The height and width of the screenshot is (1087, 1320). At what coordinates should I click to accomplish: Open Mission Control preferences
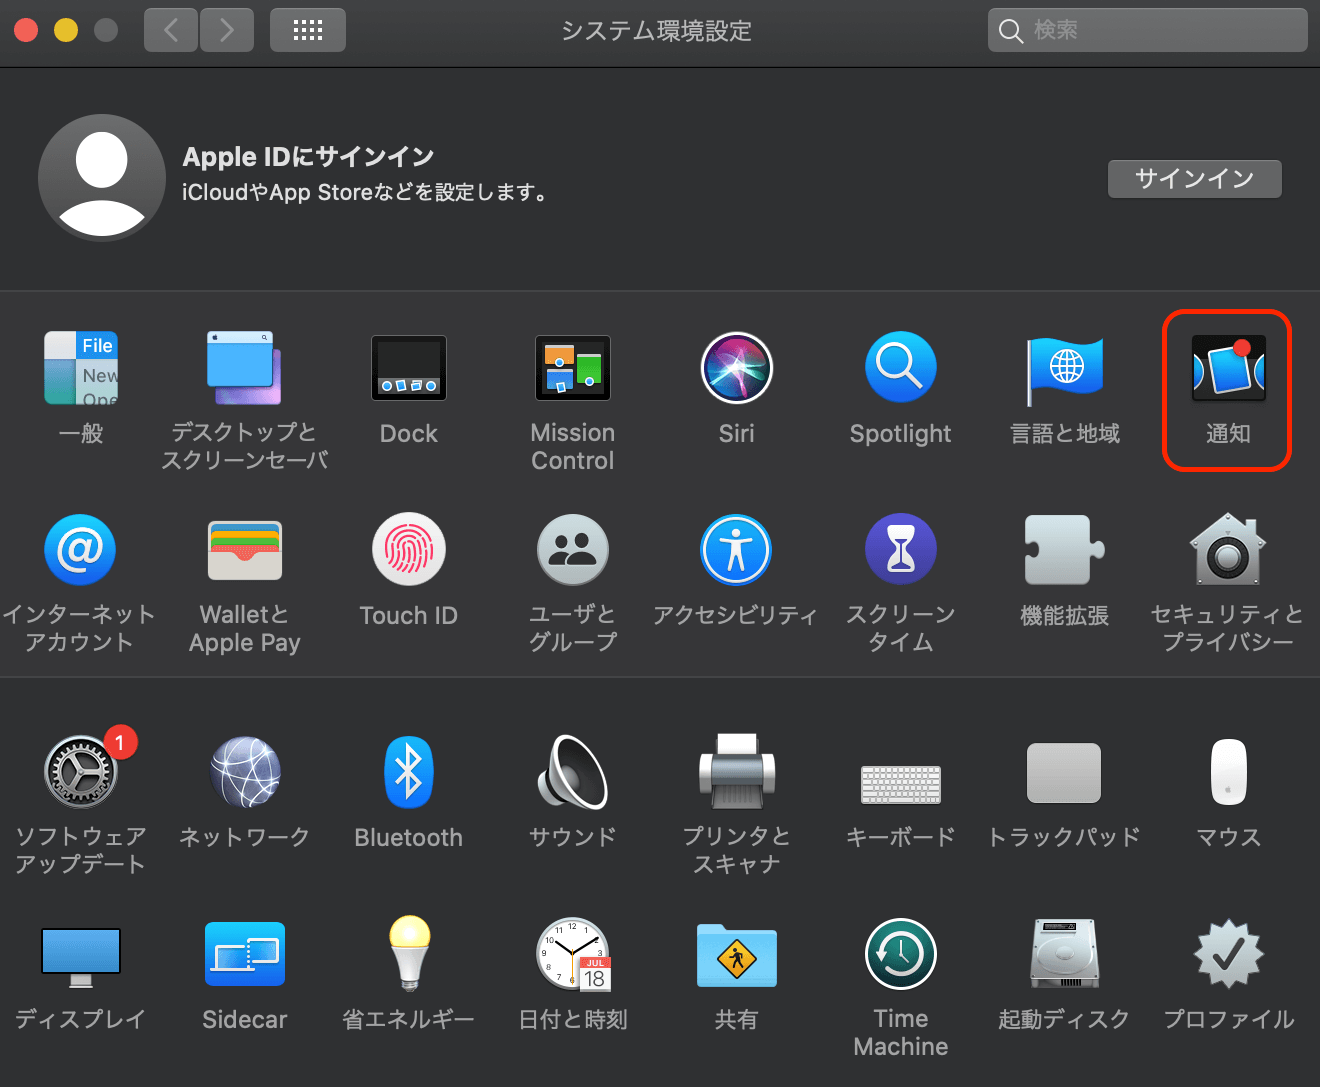click(572, 368)
